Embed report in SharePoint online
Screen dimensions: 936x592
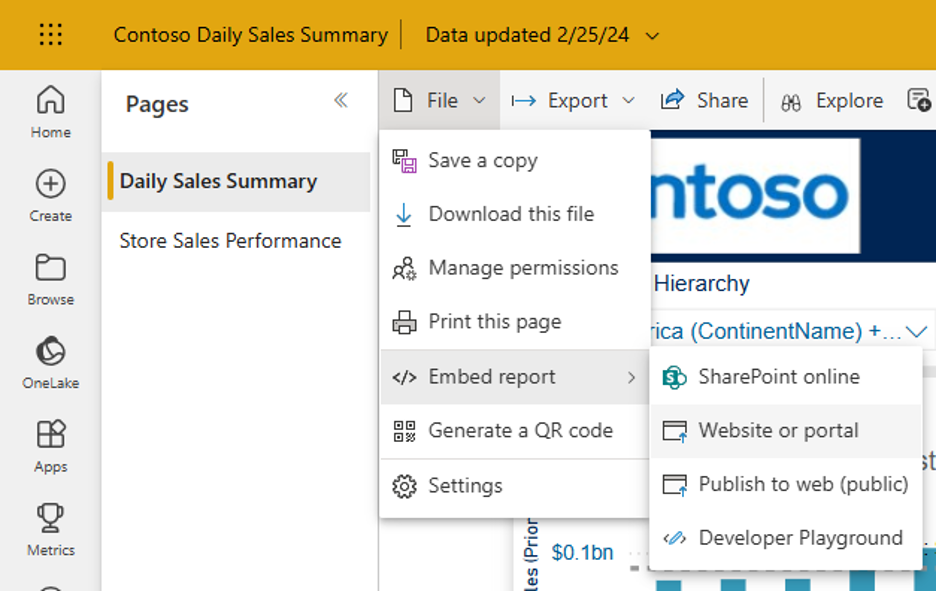point(786,377)
